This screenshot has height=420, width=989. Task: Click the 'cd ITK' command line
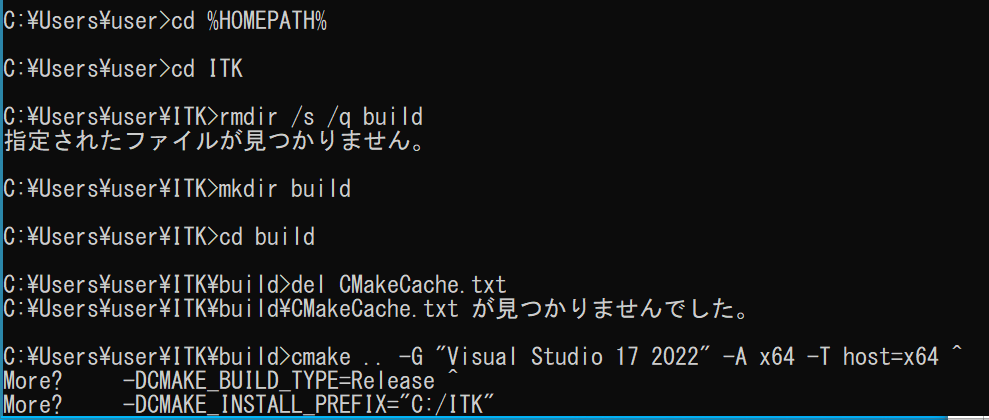(x=201, y=70)
